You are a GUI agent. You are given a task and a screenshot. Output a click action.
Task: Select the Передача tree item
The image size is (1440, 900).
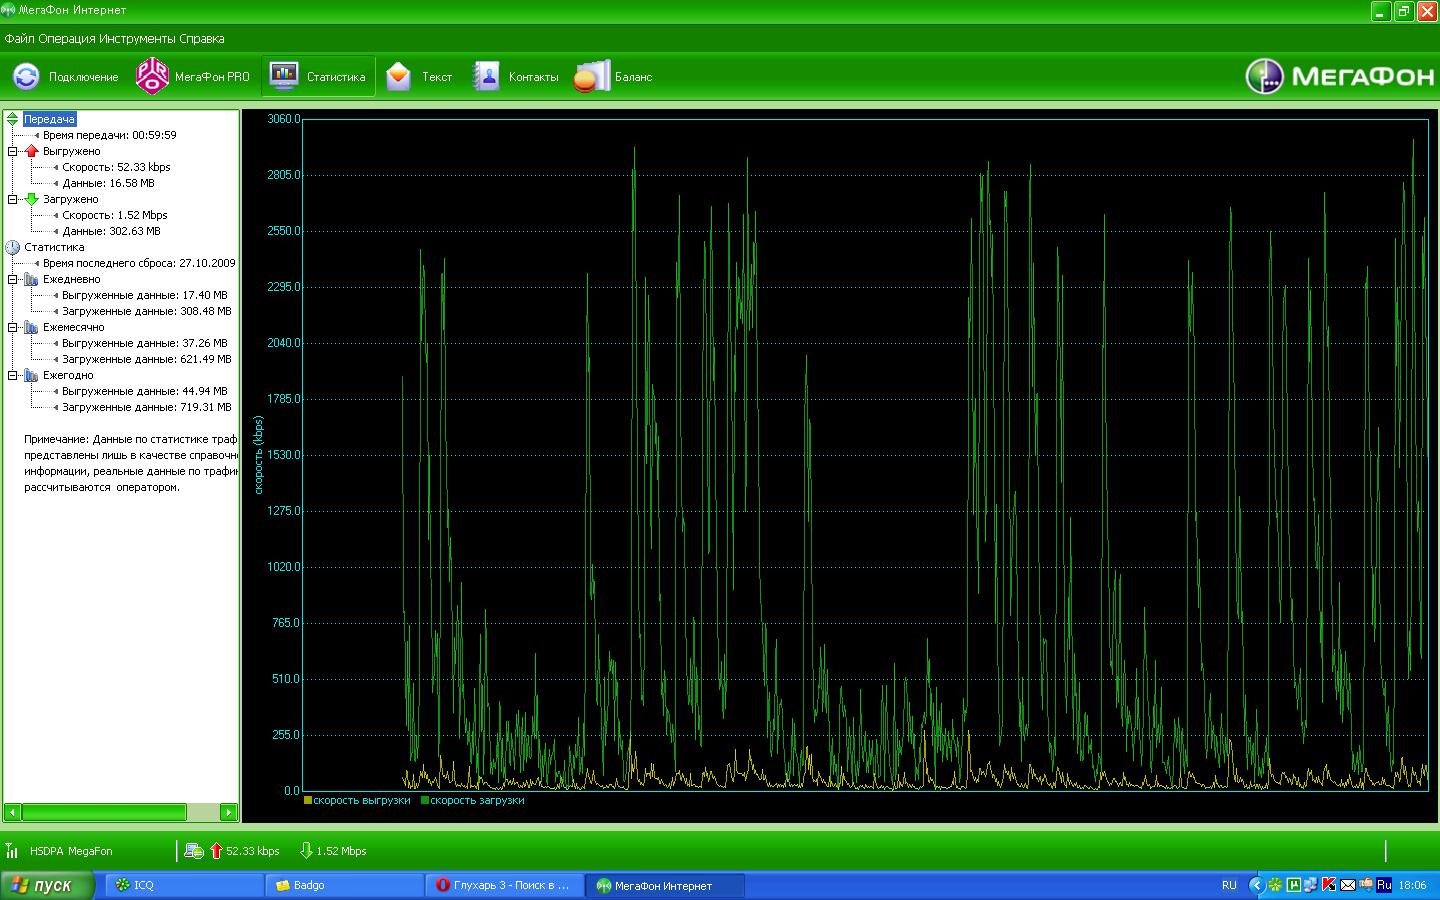pyautogui.click(x=49, y=119)
